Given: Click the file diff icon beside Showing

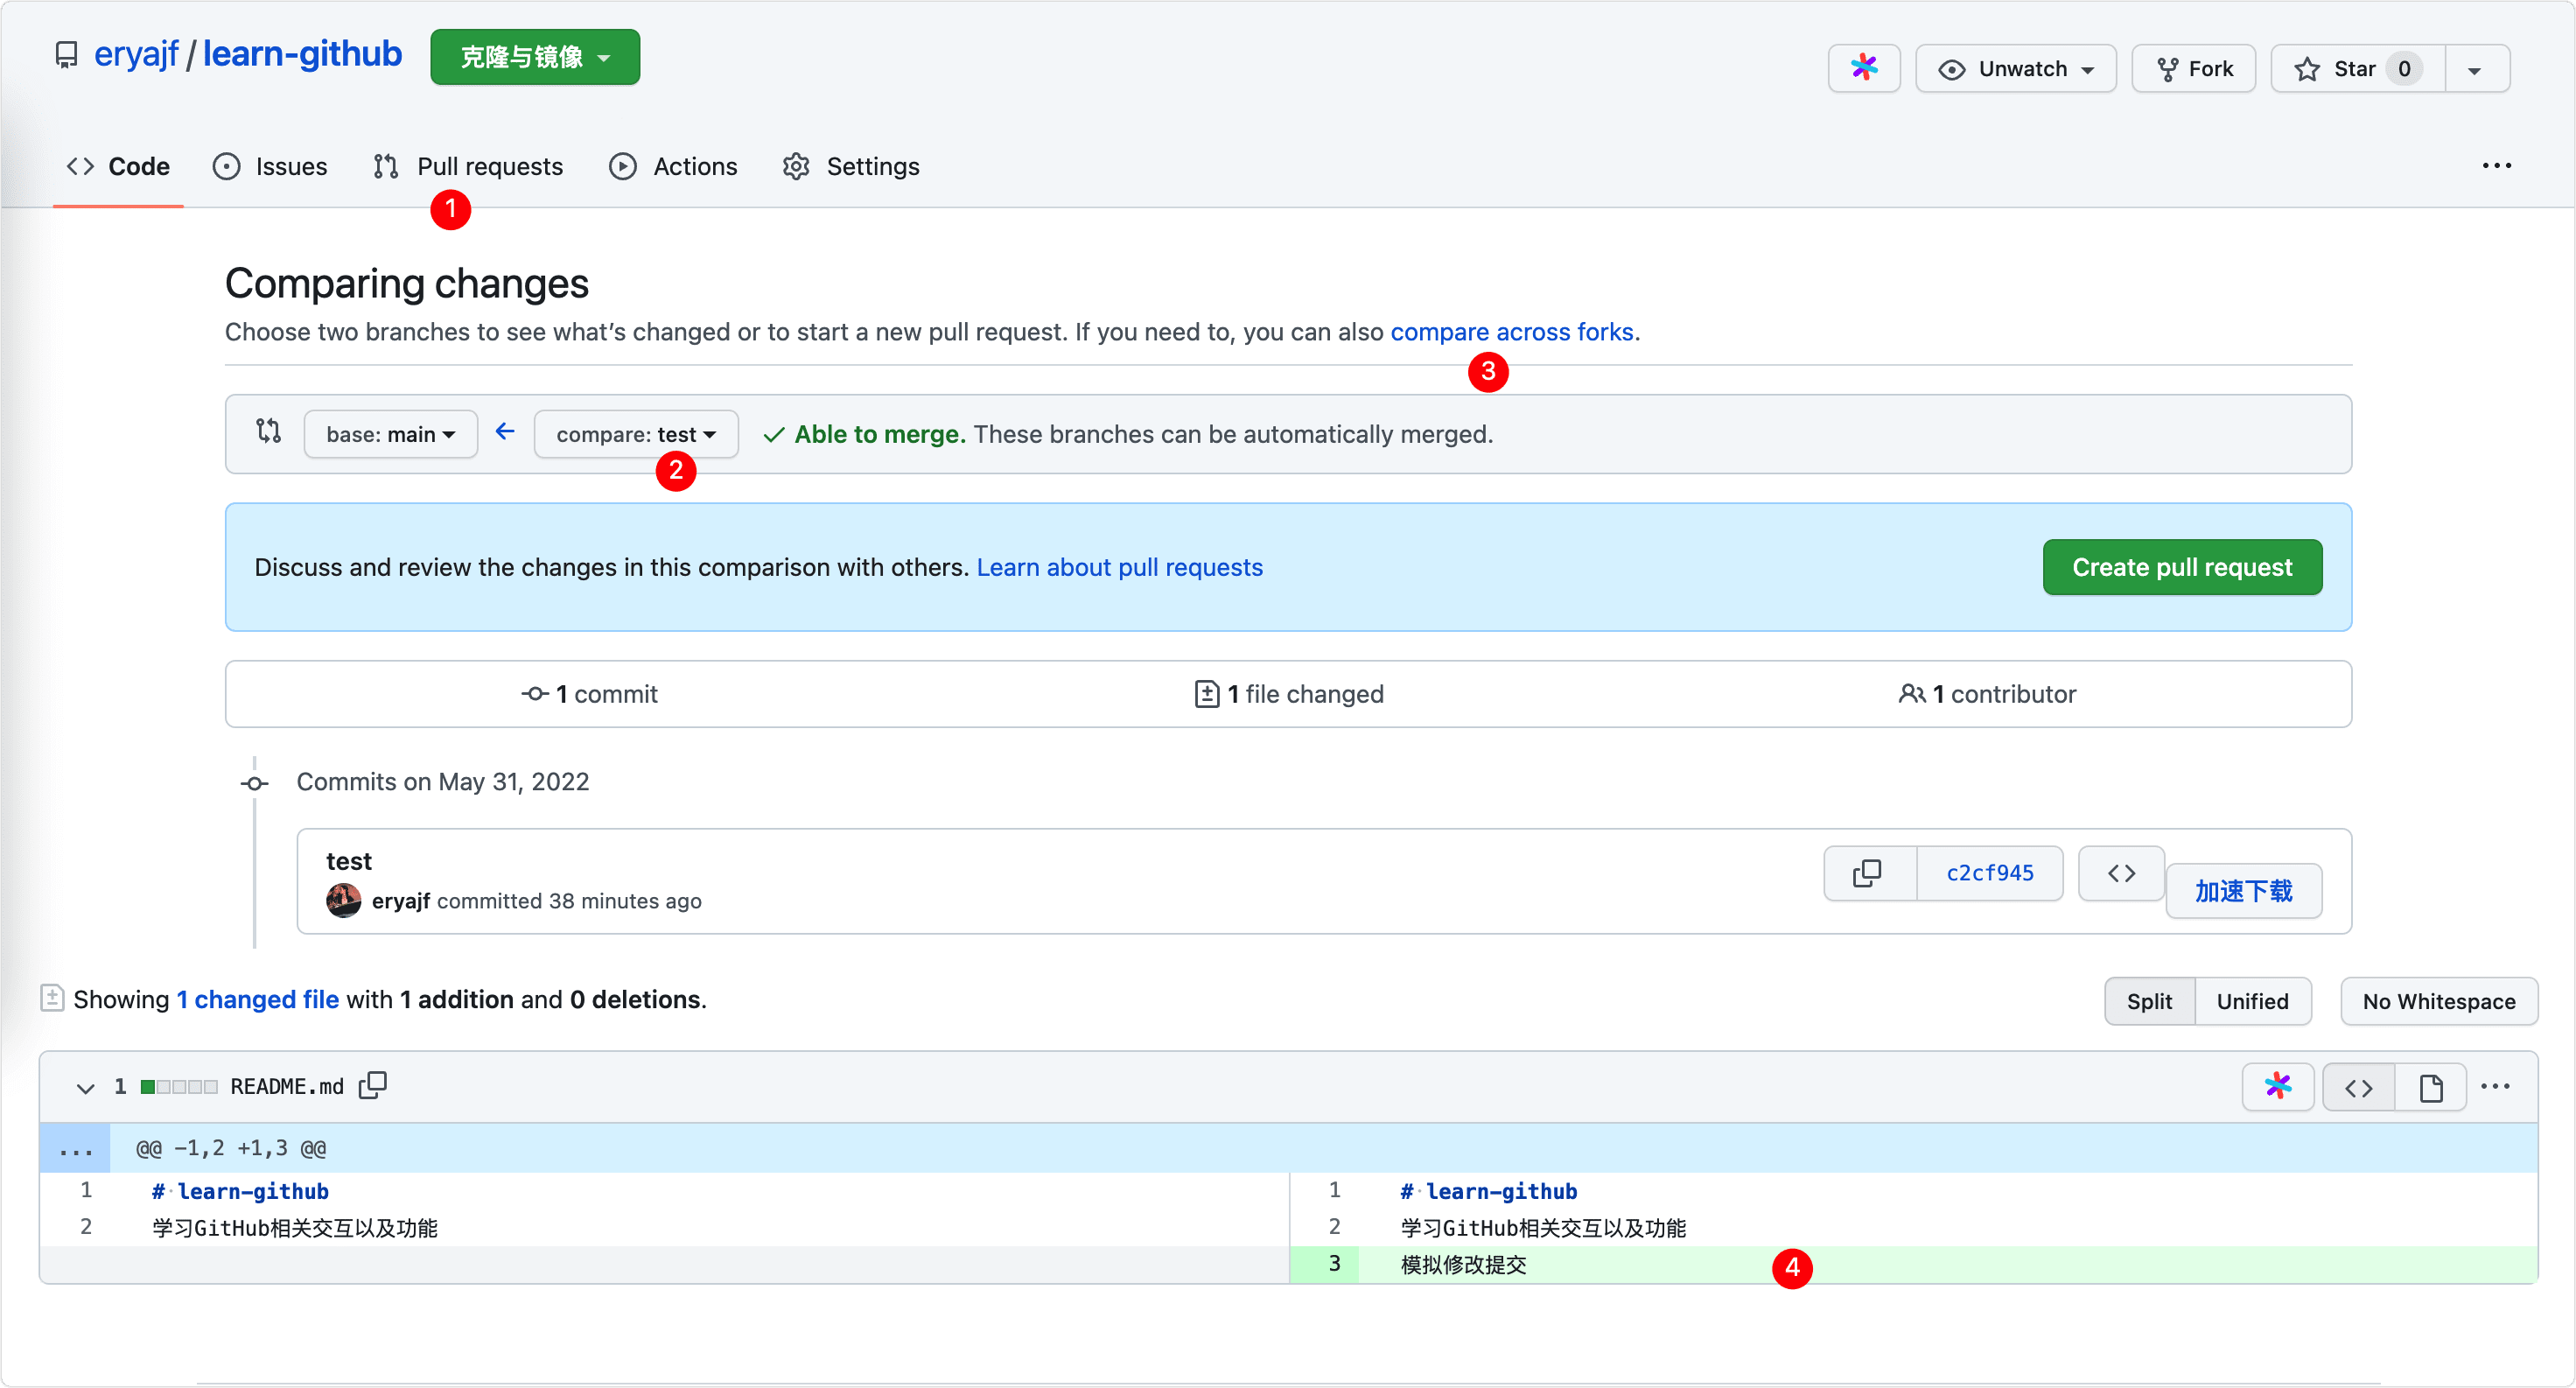Looking at the screenshot, I should pyautogui.click(x=52, y=998).
